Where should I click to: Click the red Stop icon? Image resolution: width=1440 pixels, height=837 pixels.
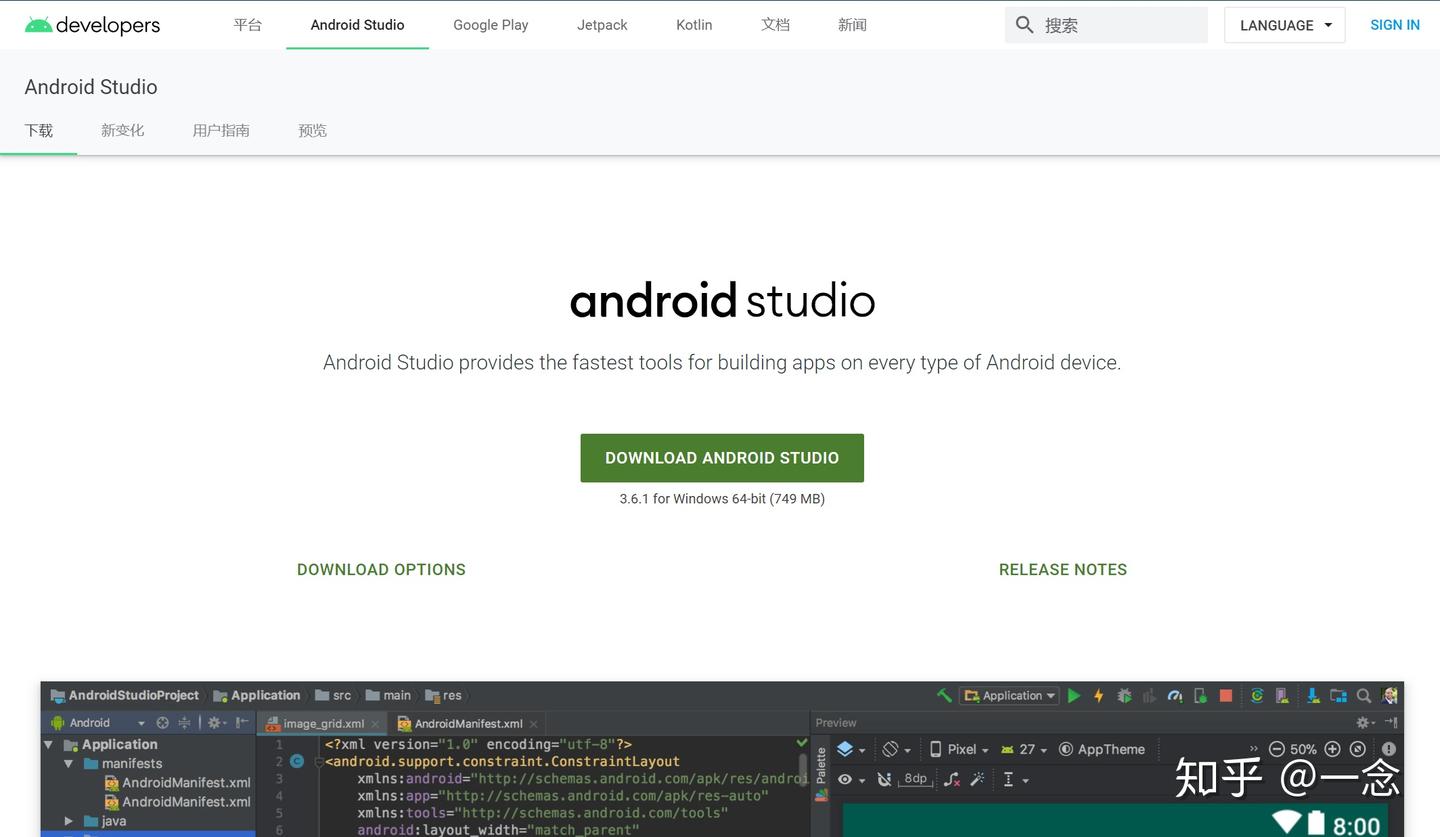[1226, 696]
